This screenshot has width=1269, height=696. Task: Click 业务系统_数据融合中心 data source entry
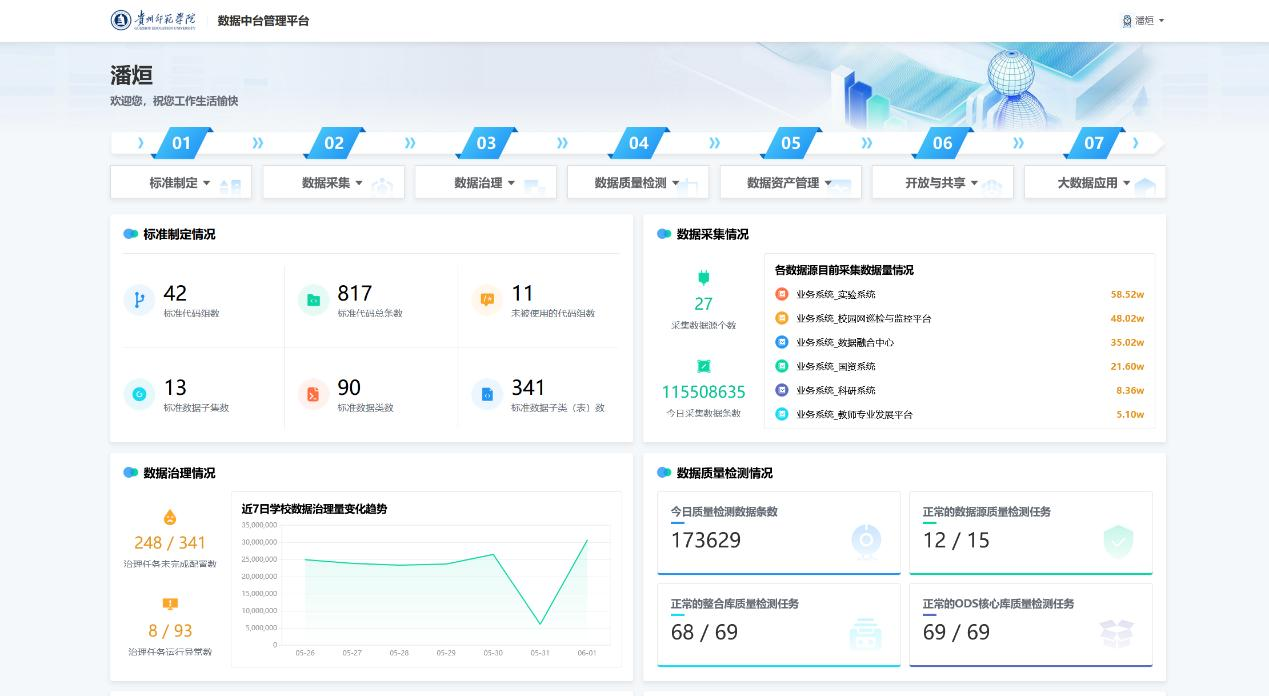click(844, 342)
